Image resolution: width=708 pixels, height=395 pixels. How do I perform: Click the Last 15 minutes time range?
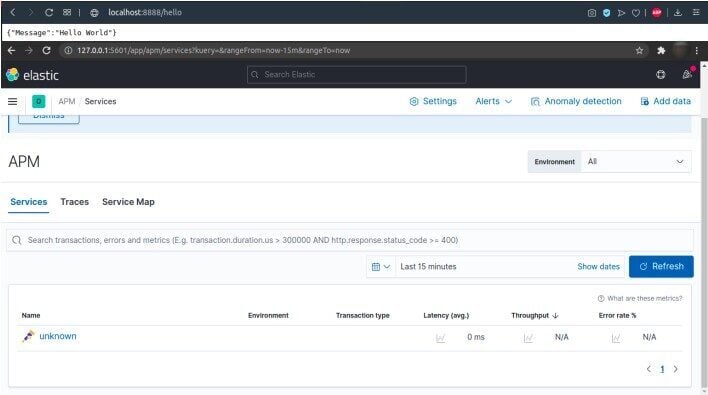(x=428, y=267)
